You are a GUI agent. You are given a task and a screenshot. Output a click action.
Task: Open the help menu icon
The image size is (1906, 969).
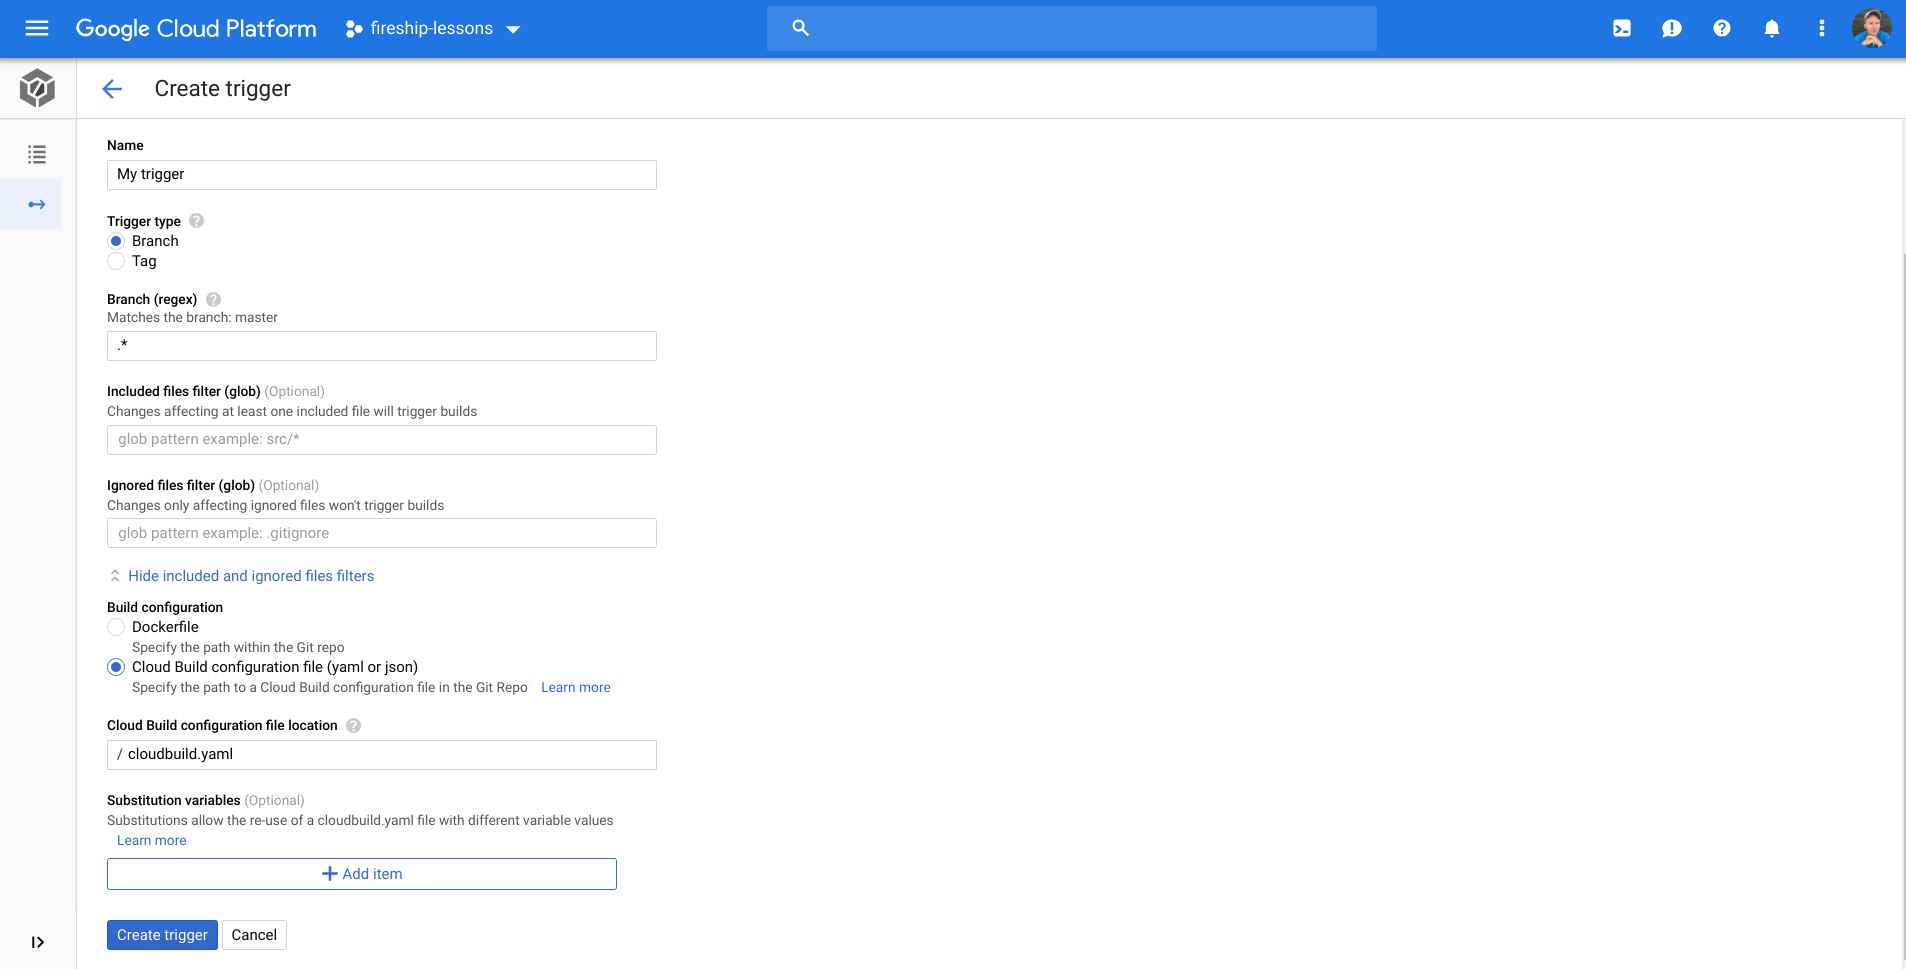point(1721,28)
